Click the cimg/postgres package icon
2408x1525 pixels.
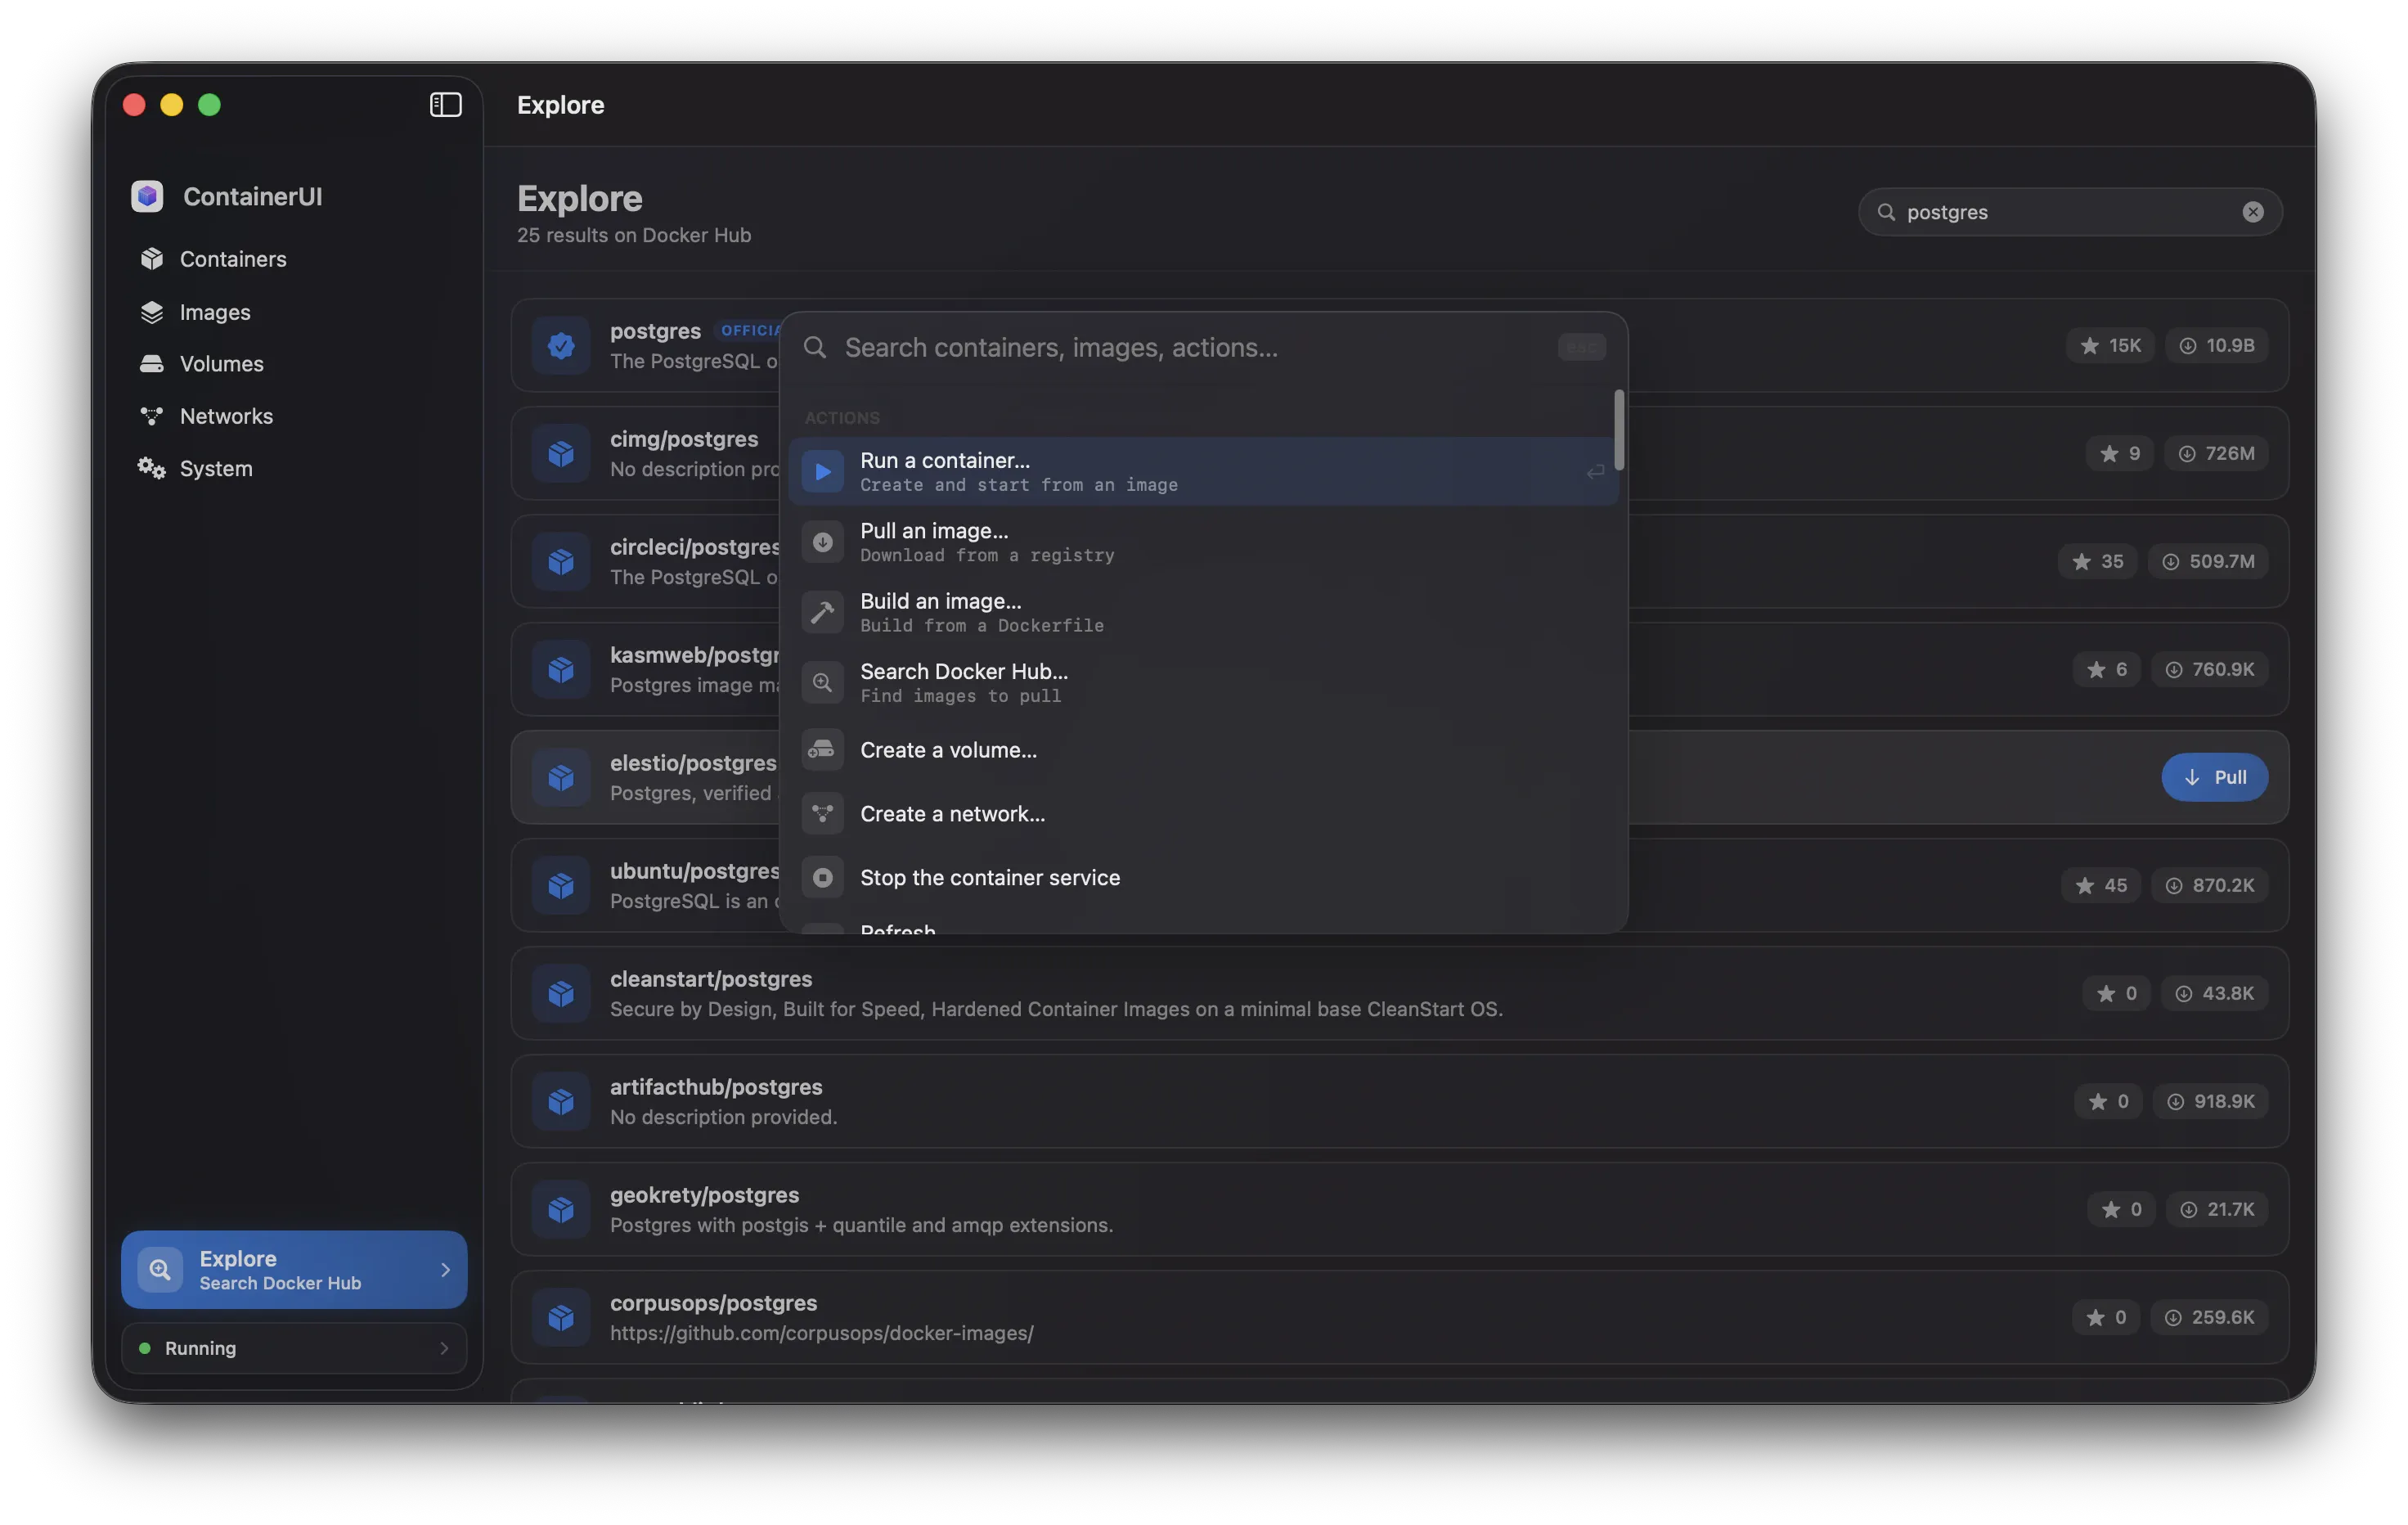tap(561, 453)
